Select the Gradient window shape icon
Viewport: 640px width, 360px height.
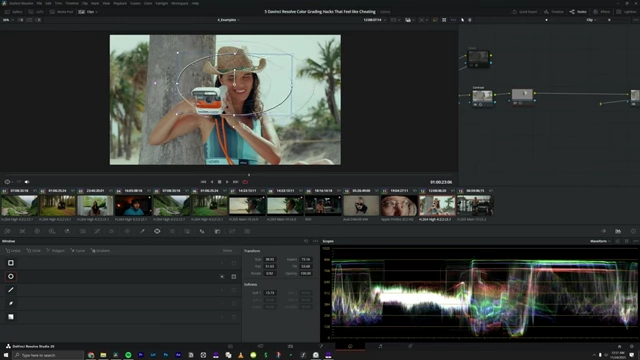tap(11, 317)
